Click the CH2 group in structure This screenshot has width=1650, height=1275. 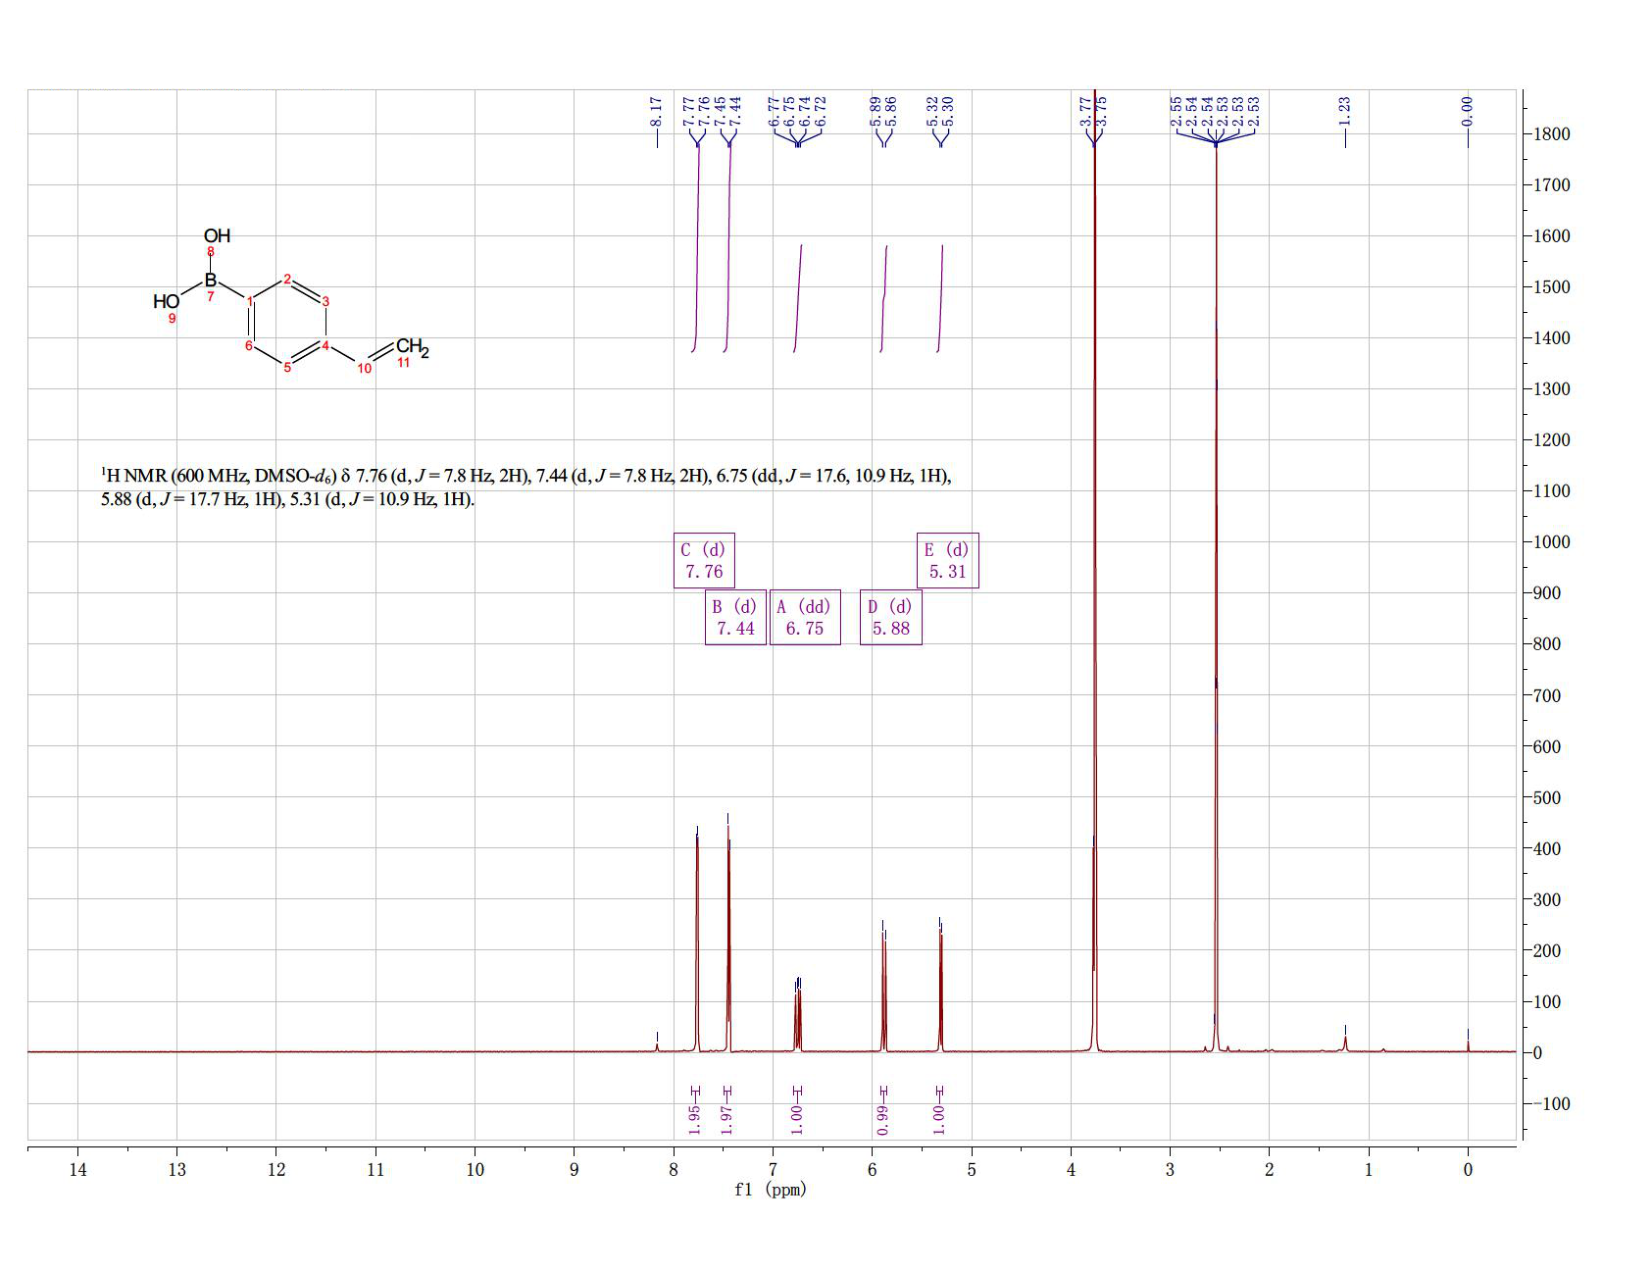click(x=412, y=348)
